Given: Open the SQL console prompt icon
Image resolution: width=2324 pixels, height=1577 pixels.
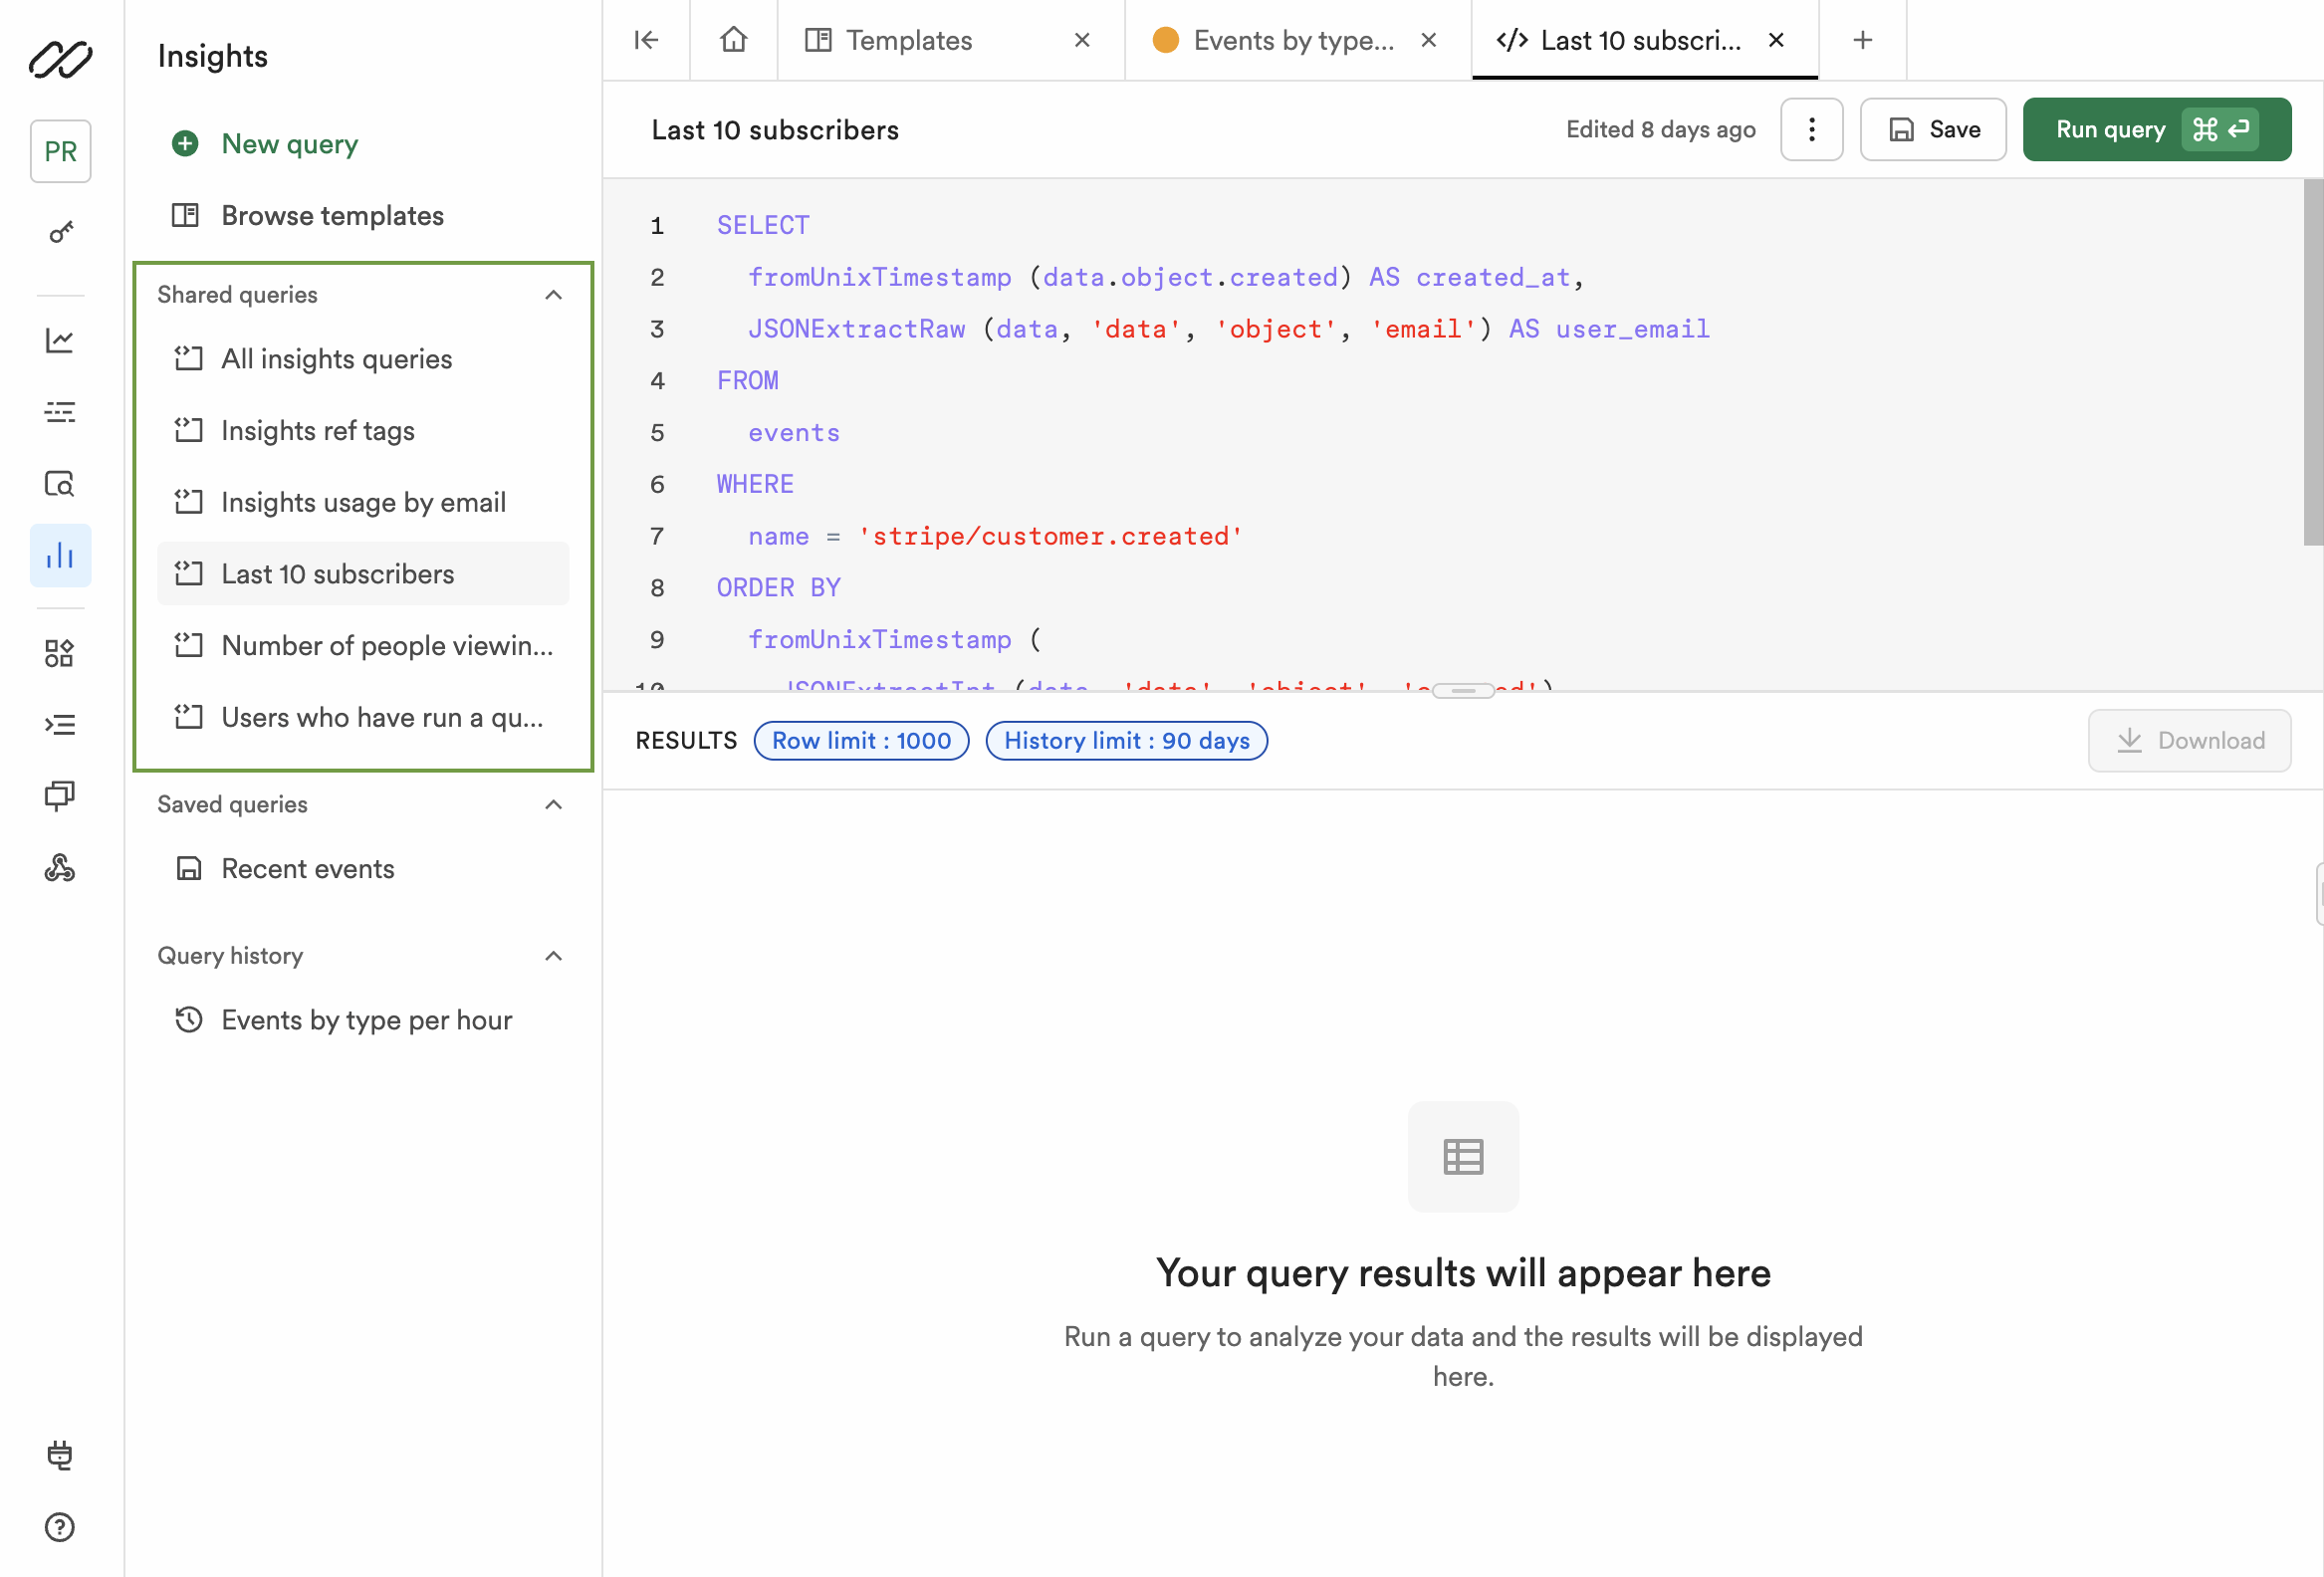Looking at the screenshot, I should tap(60, 724).
